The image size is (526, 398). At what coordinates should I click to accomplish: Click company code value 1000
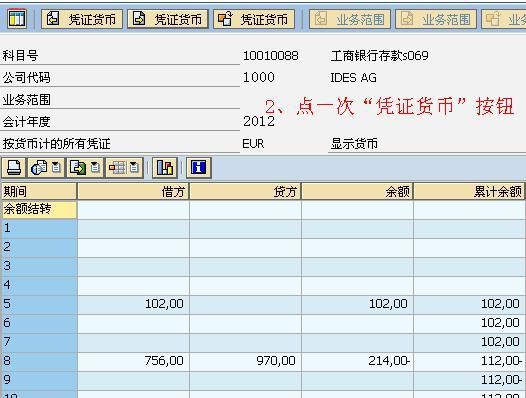[258, 78]
